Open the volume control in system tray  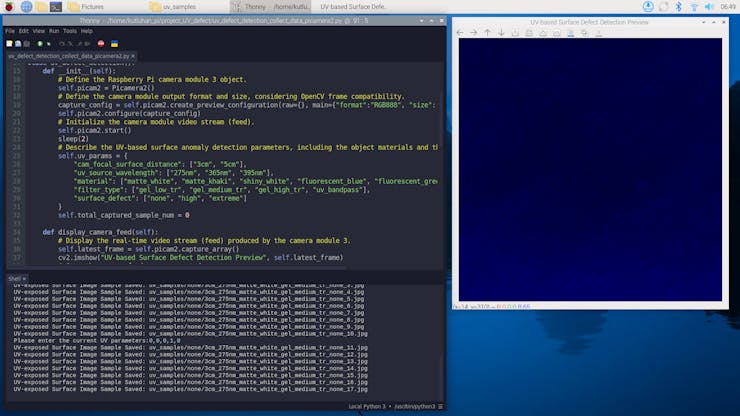pos(709,7)
